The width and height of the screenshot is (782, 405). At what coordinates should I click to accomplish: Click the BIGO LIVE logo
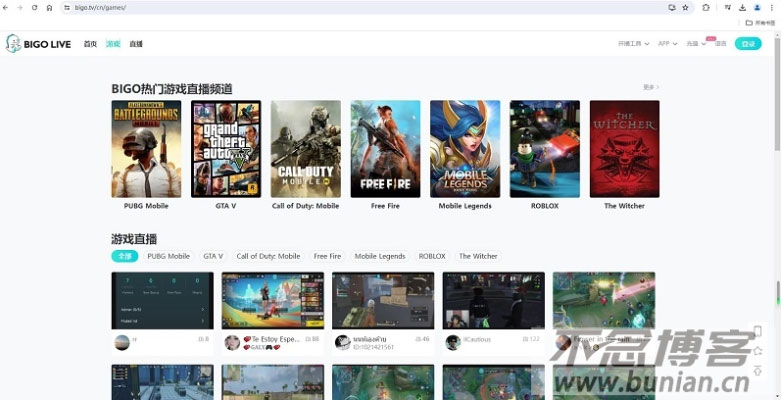(x=38, y=44)
